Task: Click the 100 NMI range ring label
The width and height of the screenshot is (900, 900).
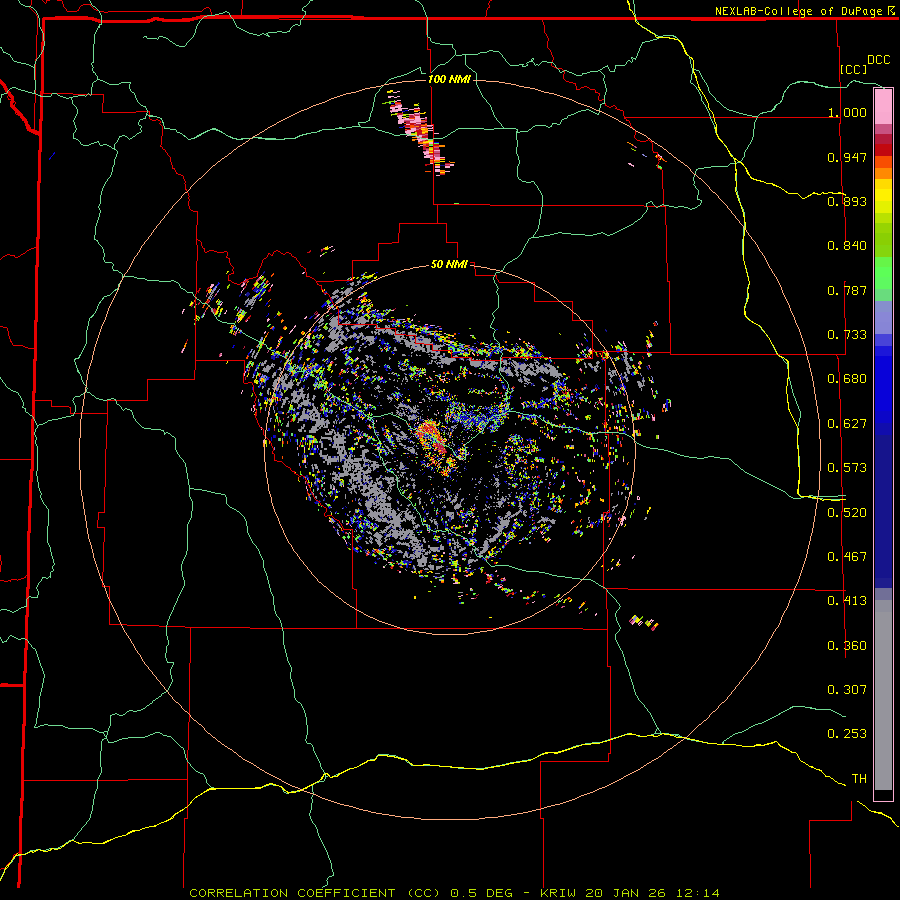Action: click(x=449, y=79)
